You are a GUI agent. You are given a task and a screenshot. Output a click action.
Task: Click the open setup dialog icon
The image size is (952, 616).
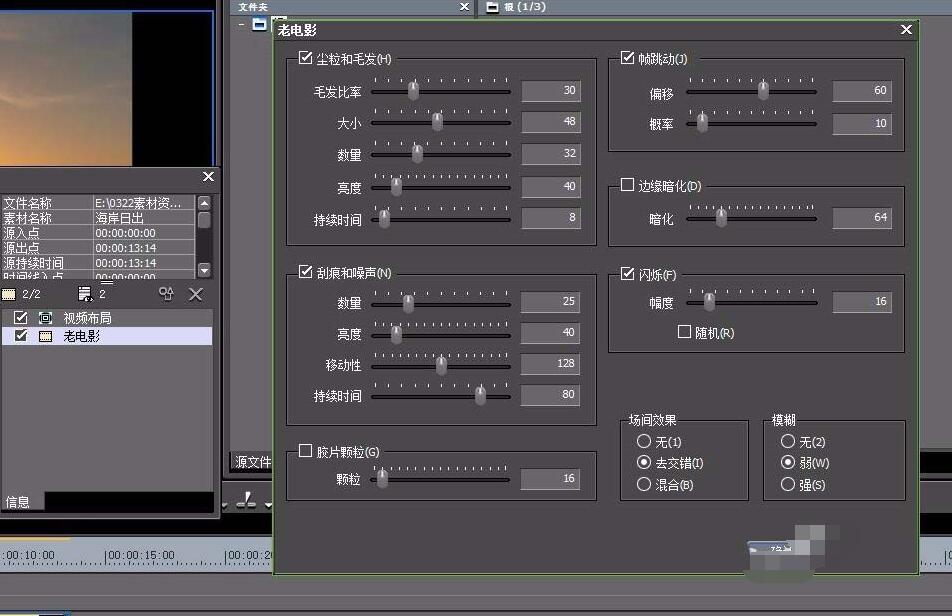point(166,294)
